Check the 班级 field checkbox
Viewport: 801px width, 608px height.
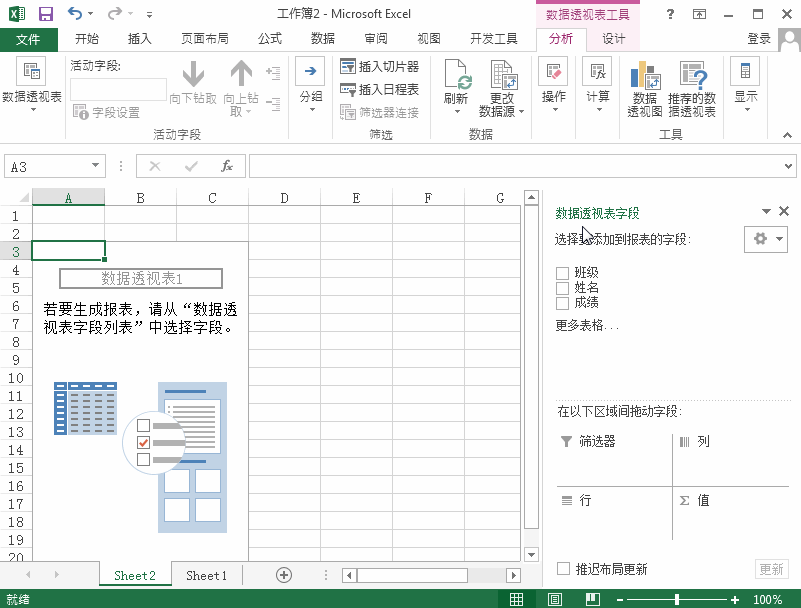tap(564, 271)
